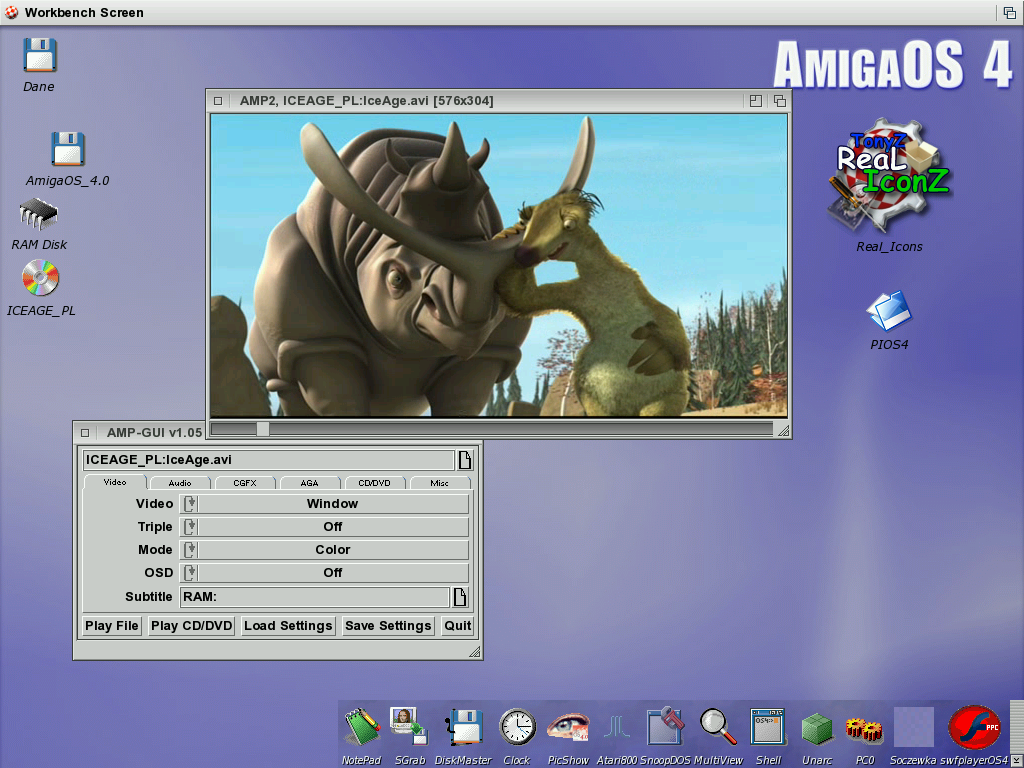Launch Unarc green box icon
Image resolution: width=1024 pixels, height=768 pixels.
coord(817,729)
